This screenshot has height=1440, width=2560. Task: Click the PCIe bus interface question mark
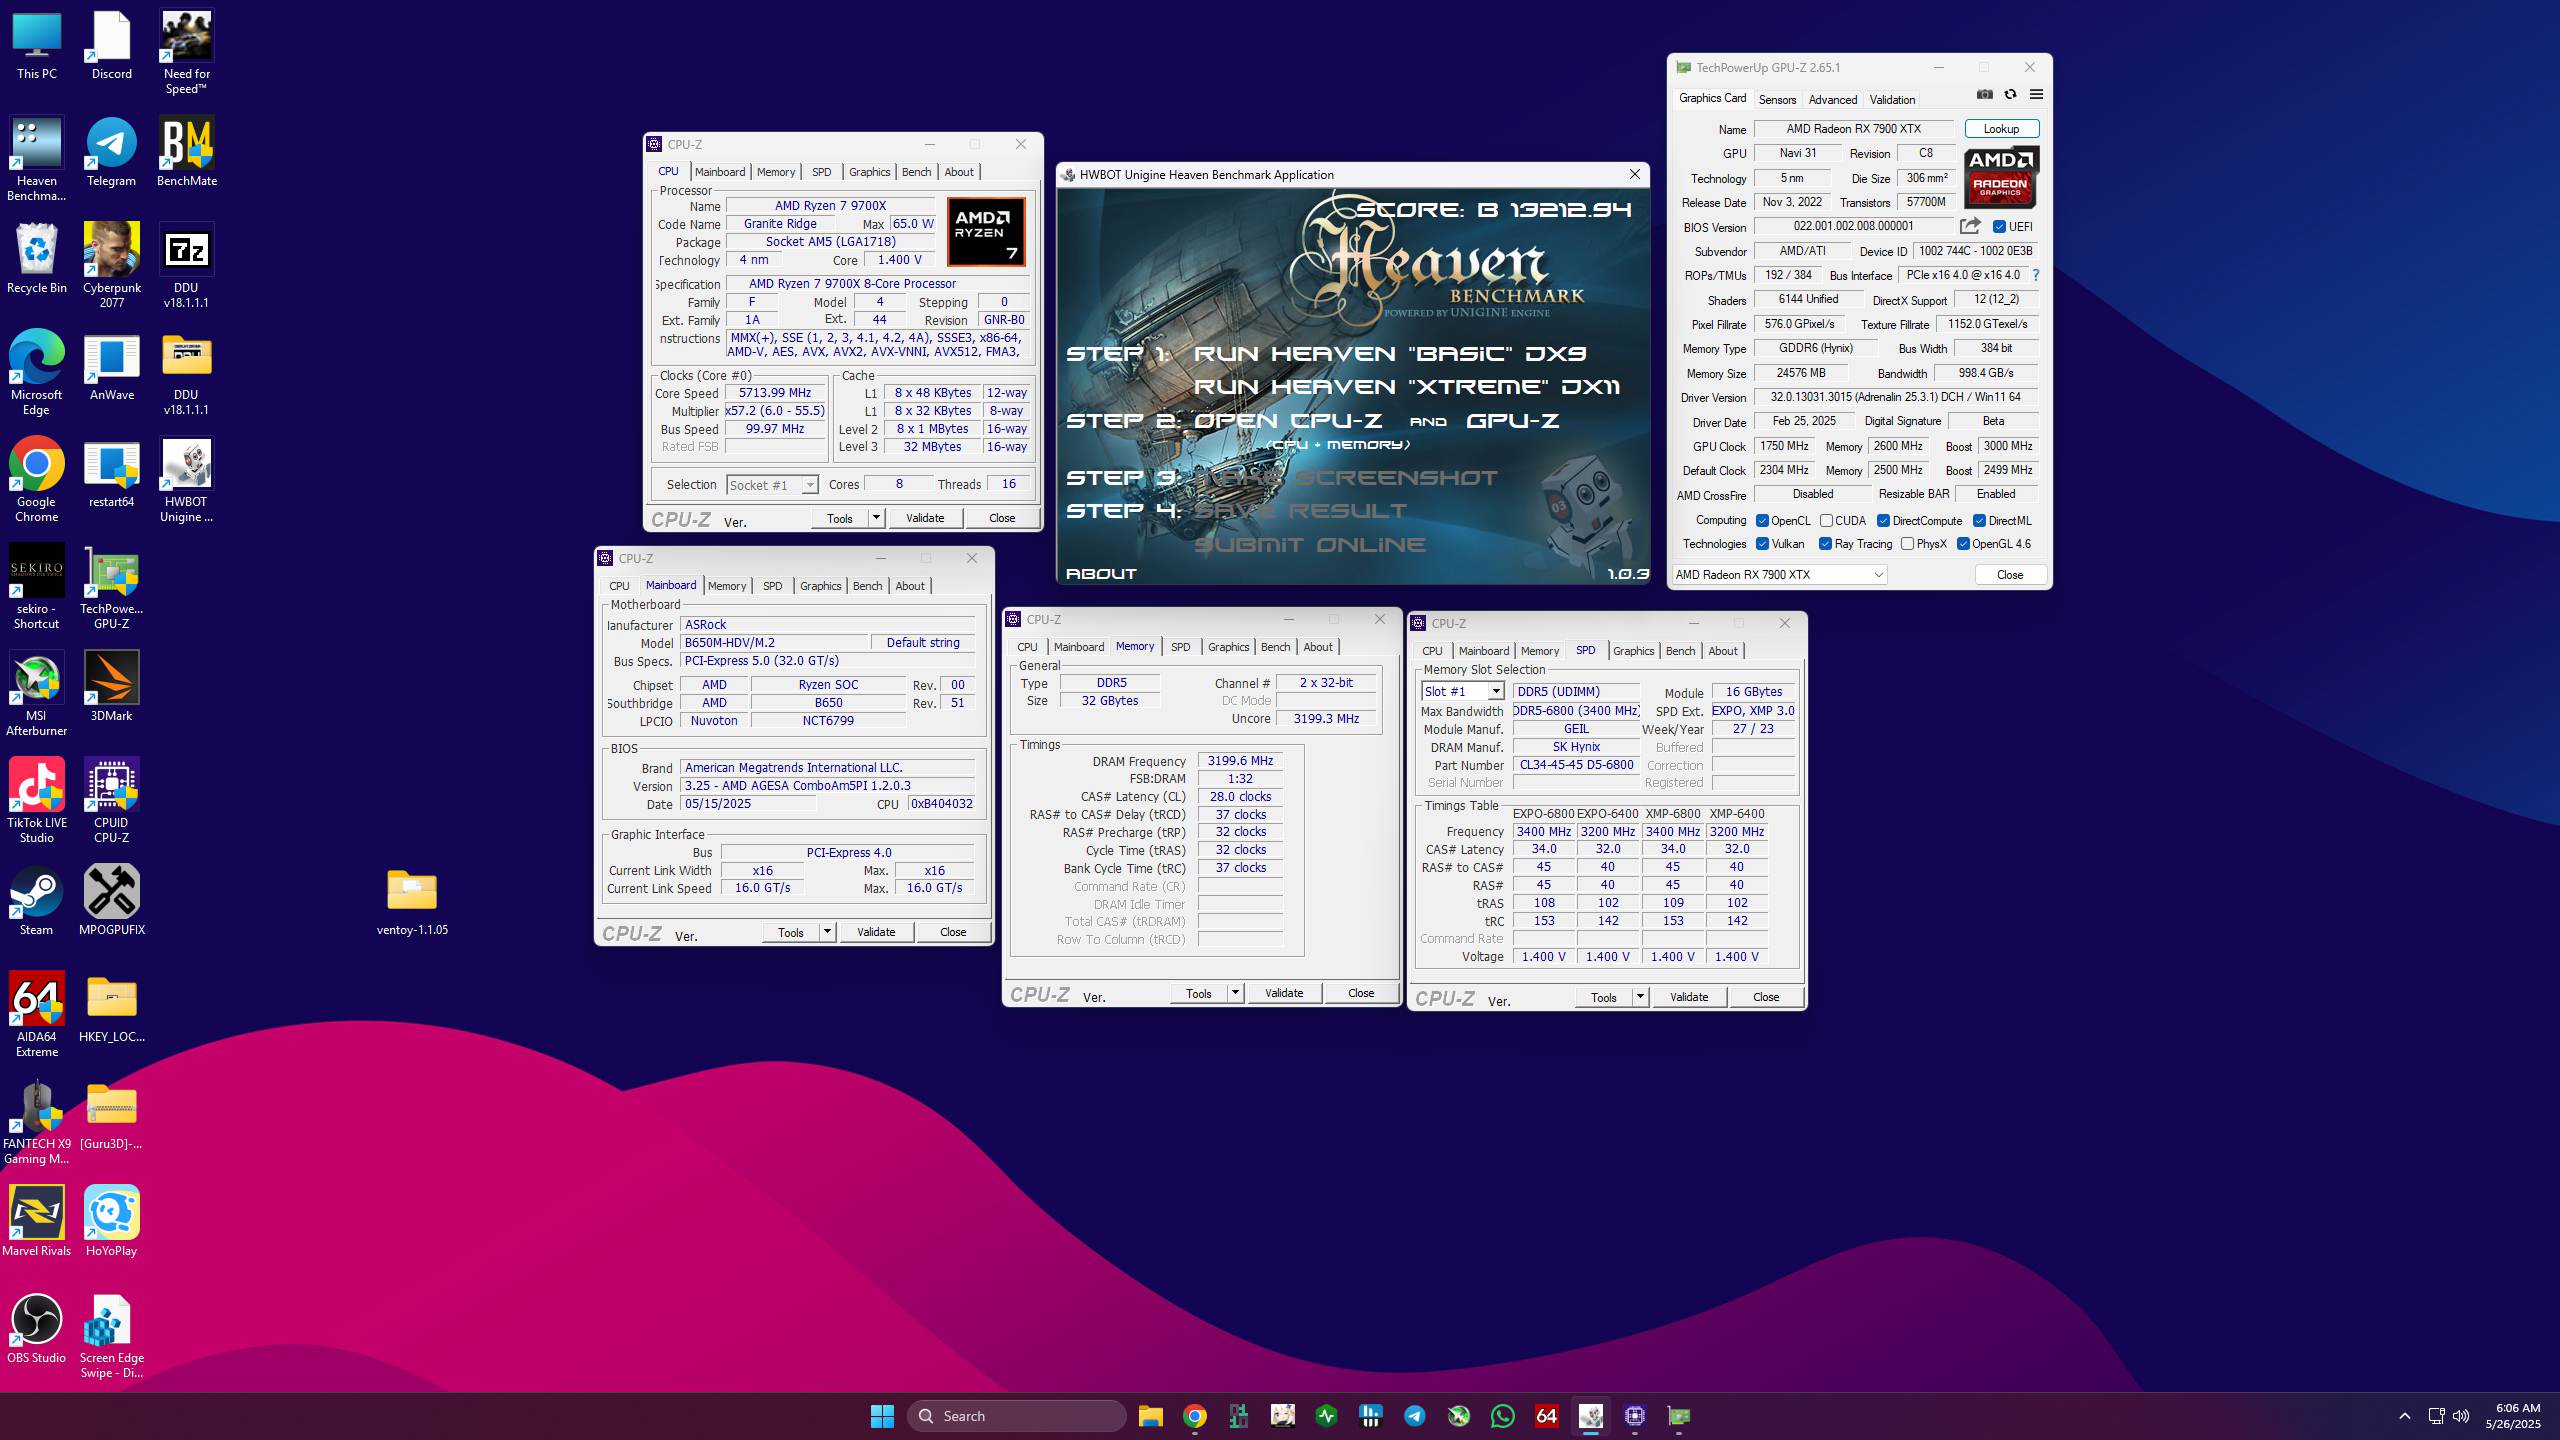(x=2035, y=275)
